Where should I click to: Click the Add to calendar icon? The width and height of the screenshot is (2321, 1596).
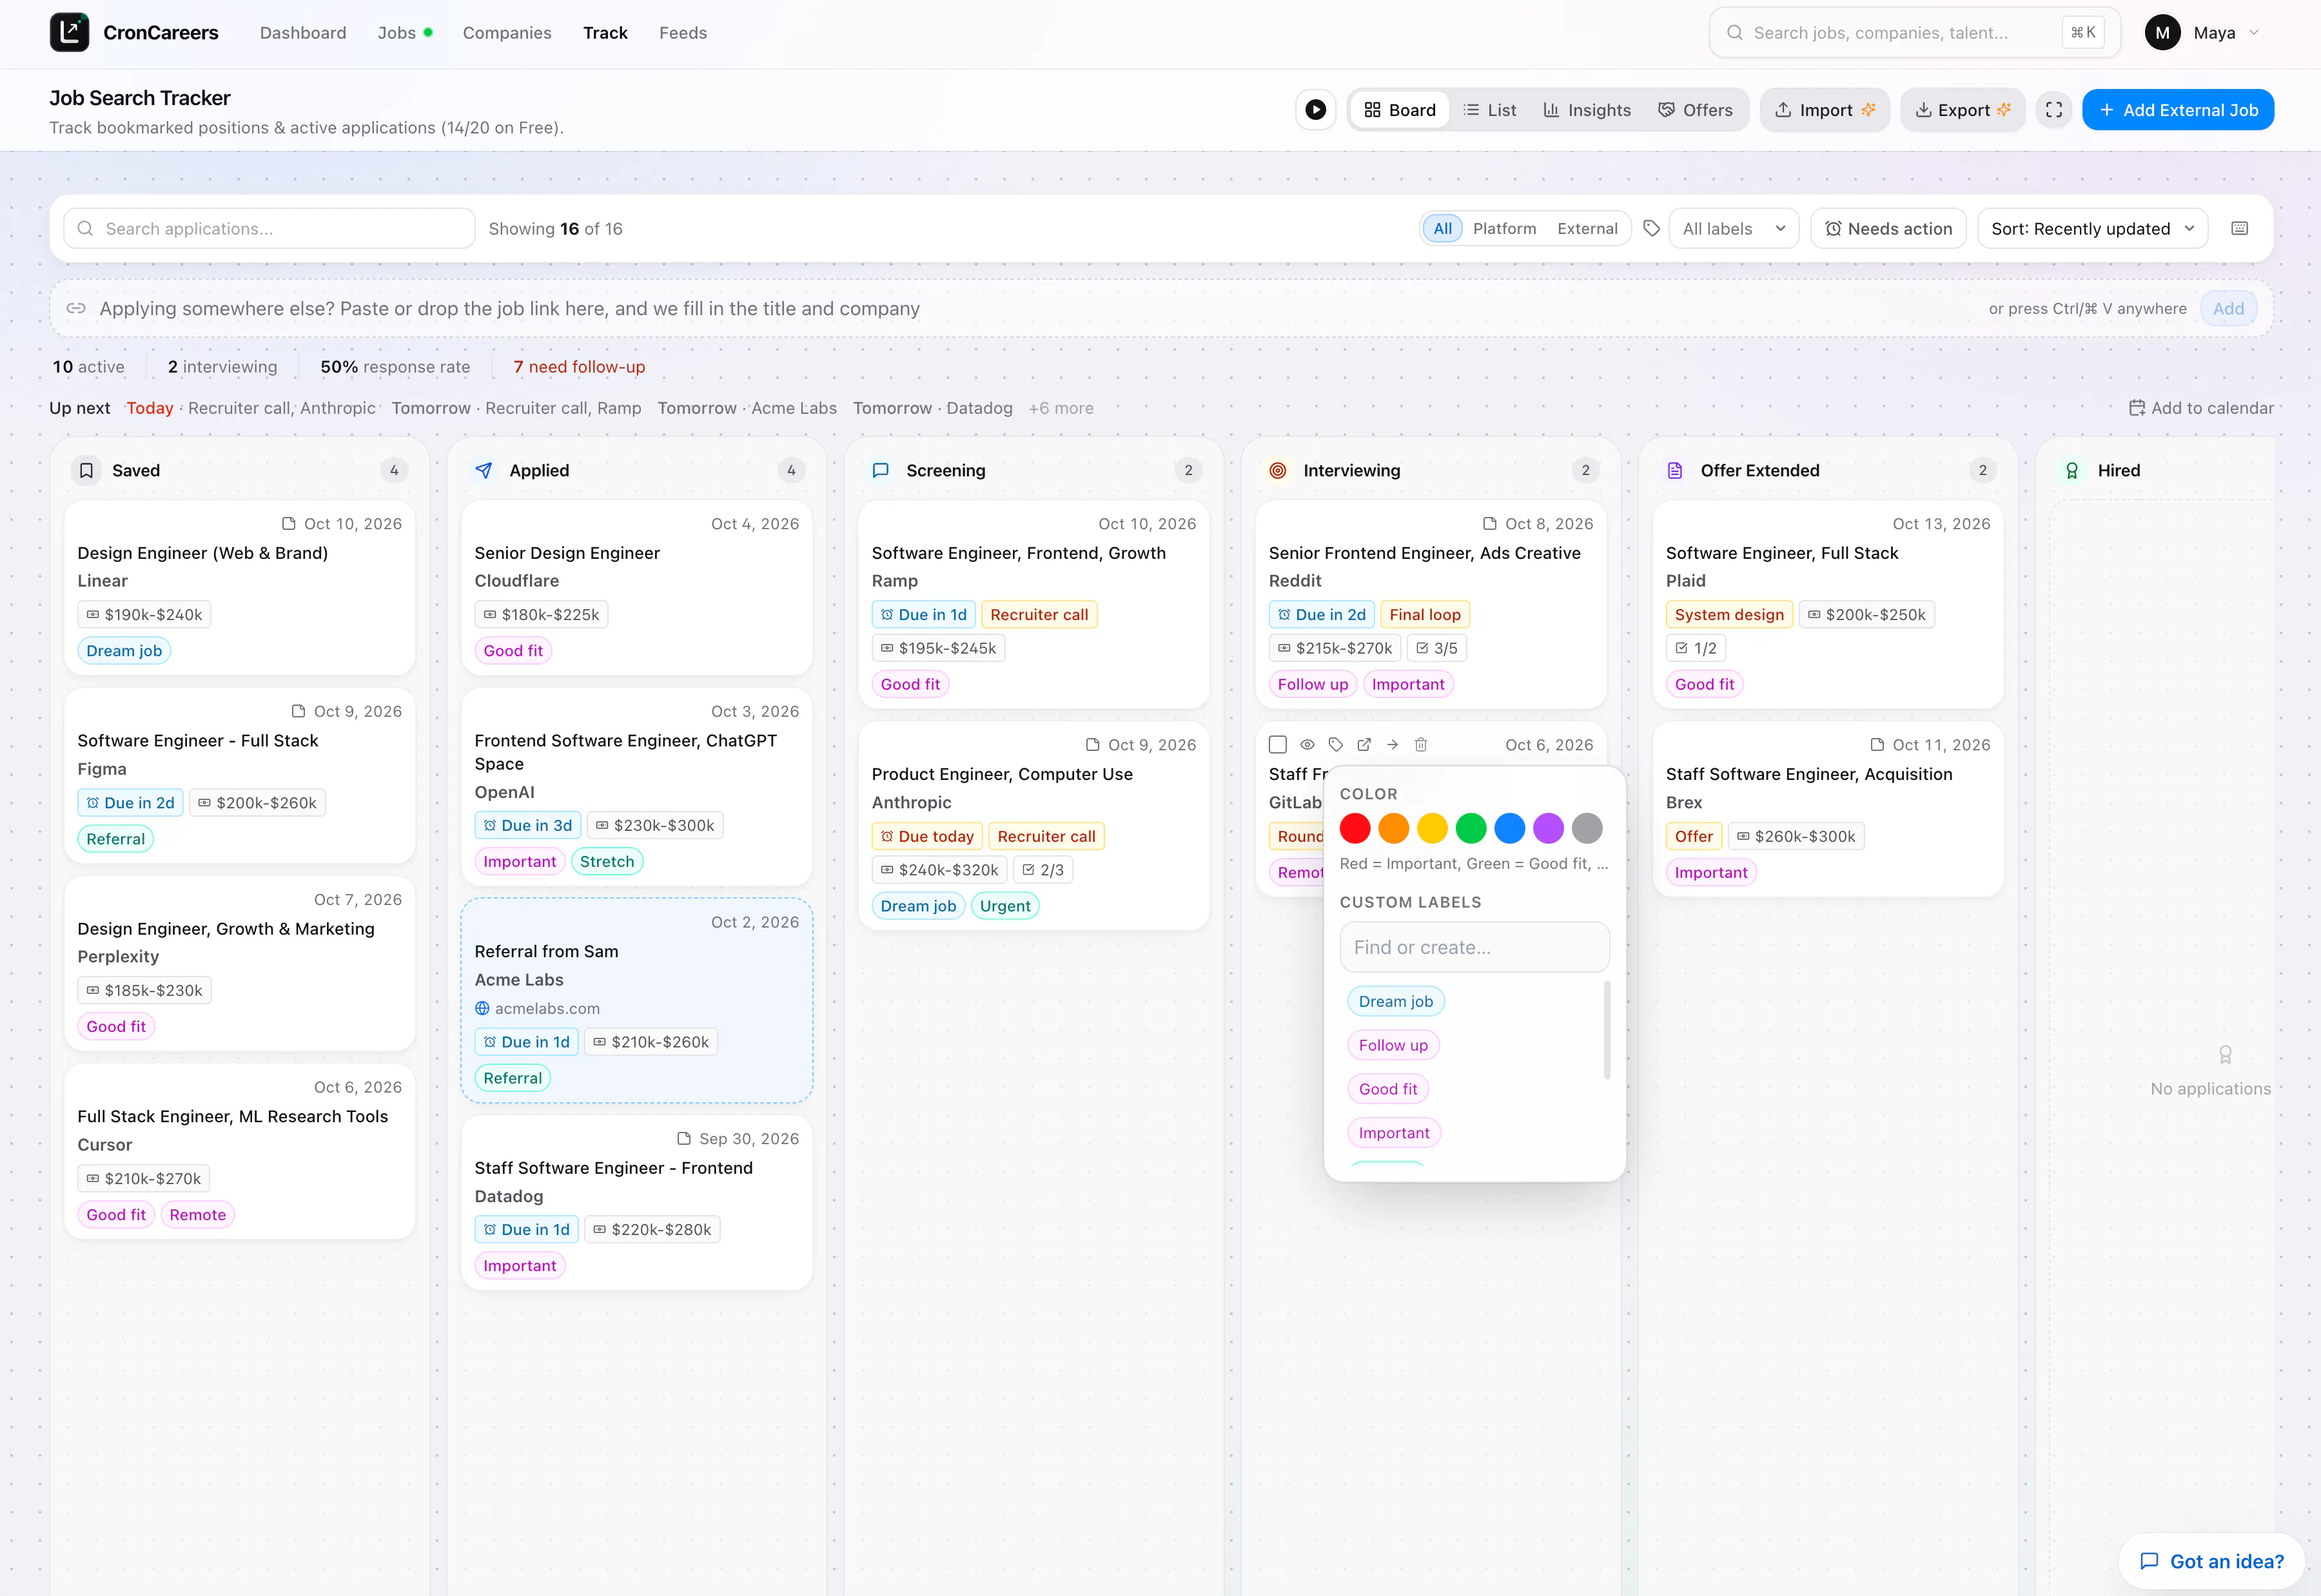coord(2137,408)
